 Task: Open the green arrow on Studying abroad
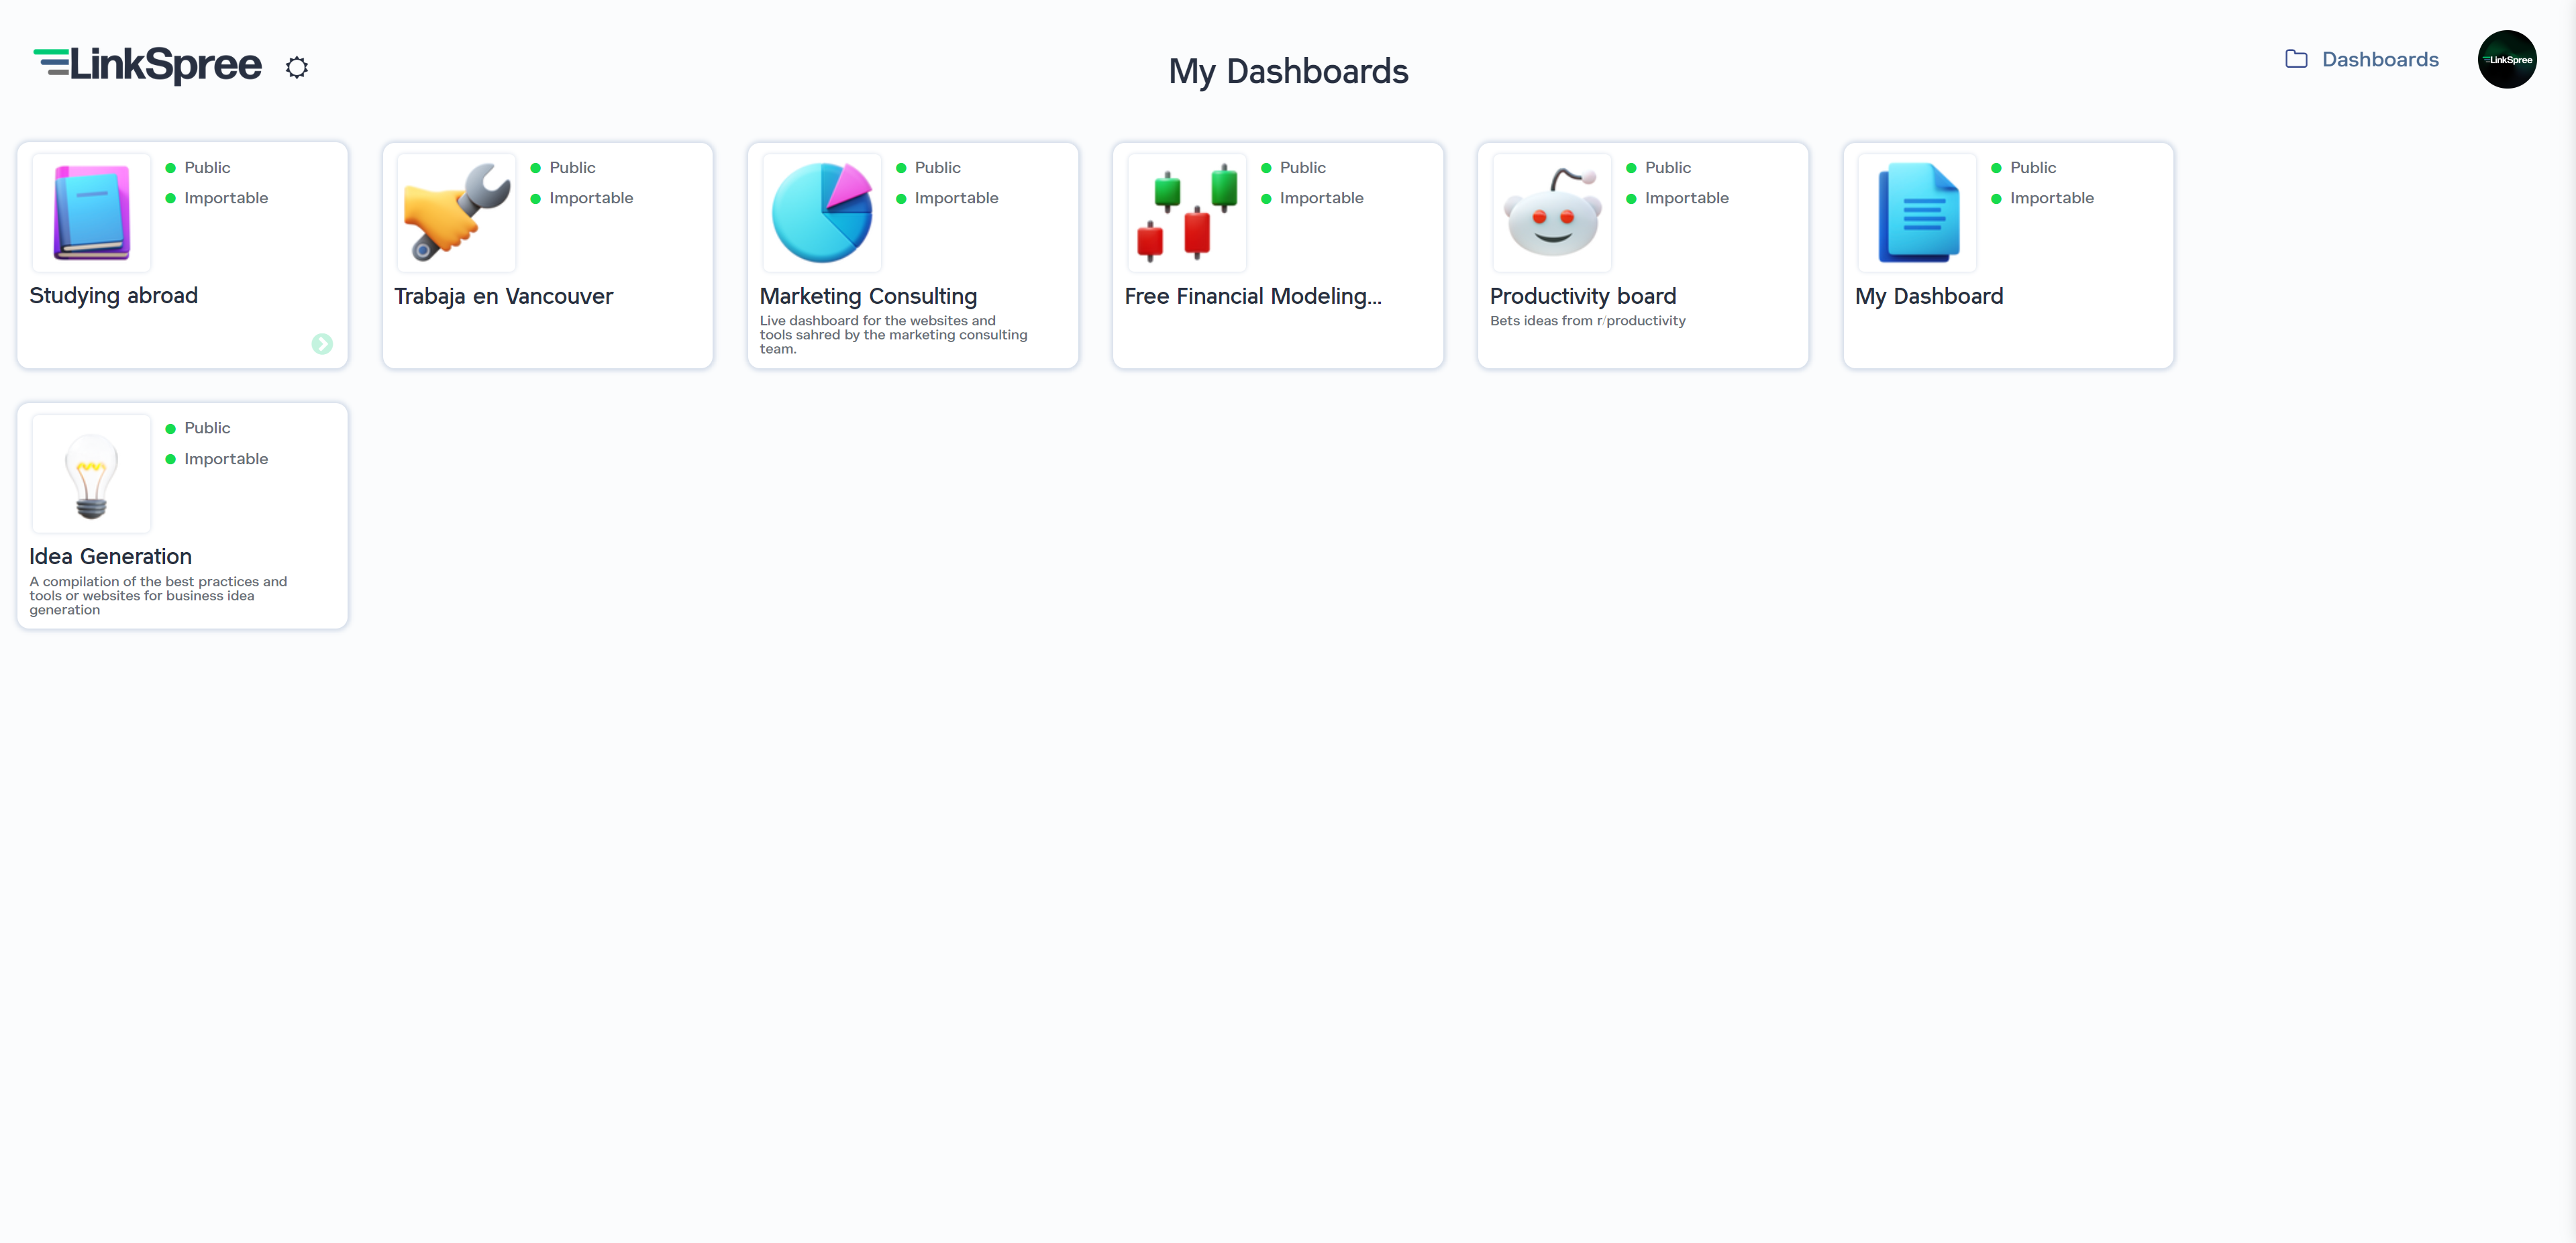[322, 344]
